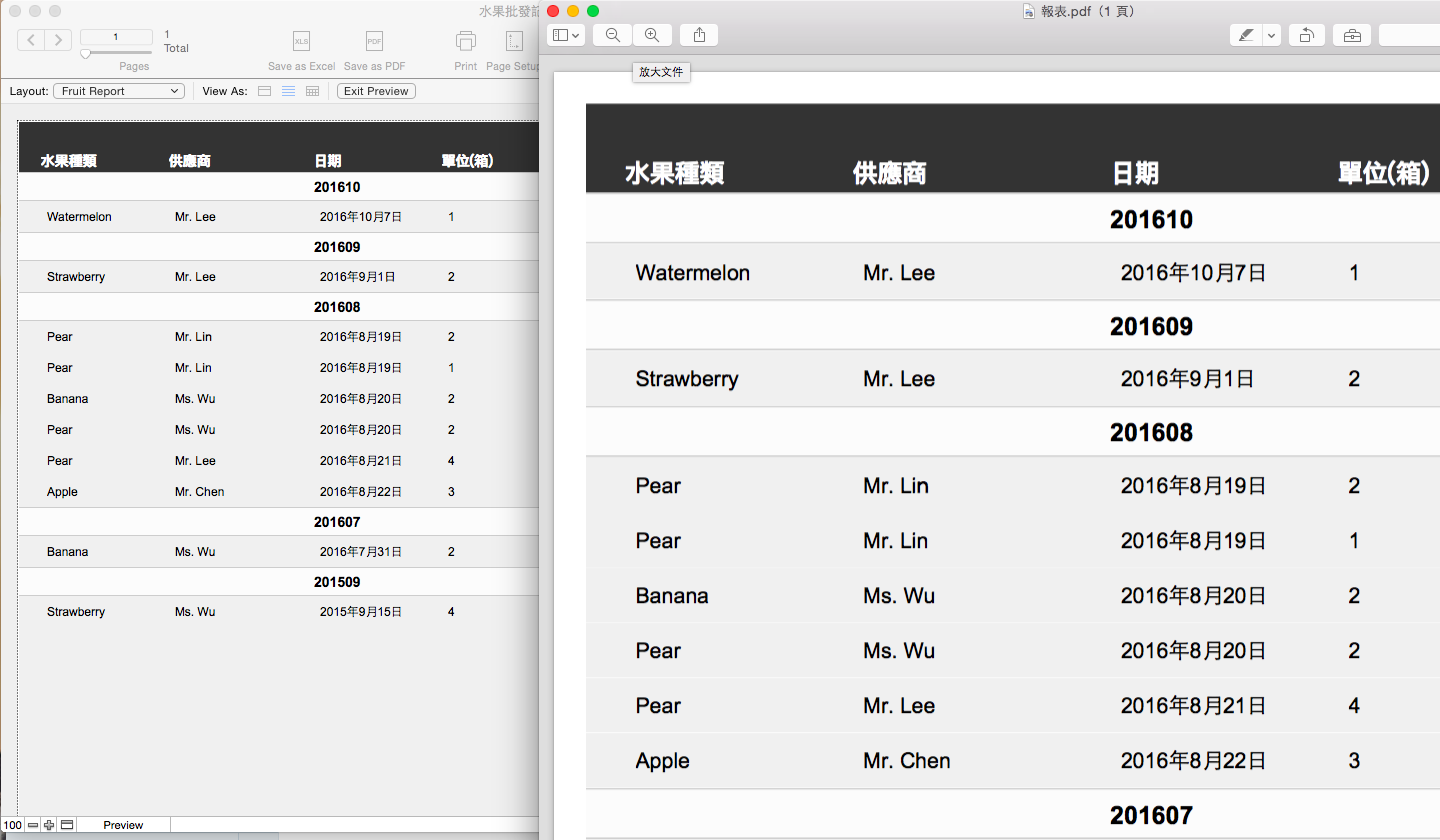Click the current page number field
1440x840 pixels.
pyautogui.click(x=116, y=37)
